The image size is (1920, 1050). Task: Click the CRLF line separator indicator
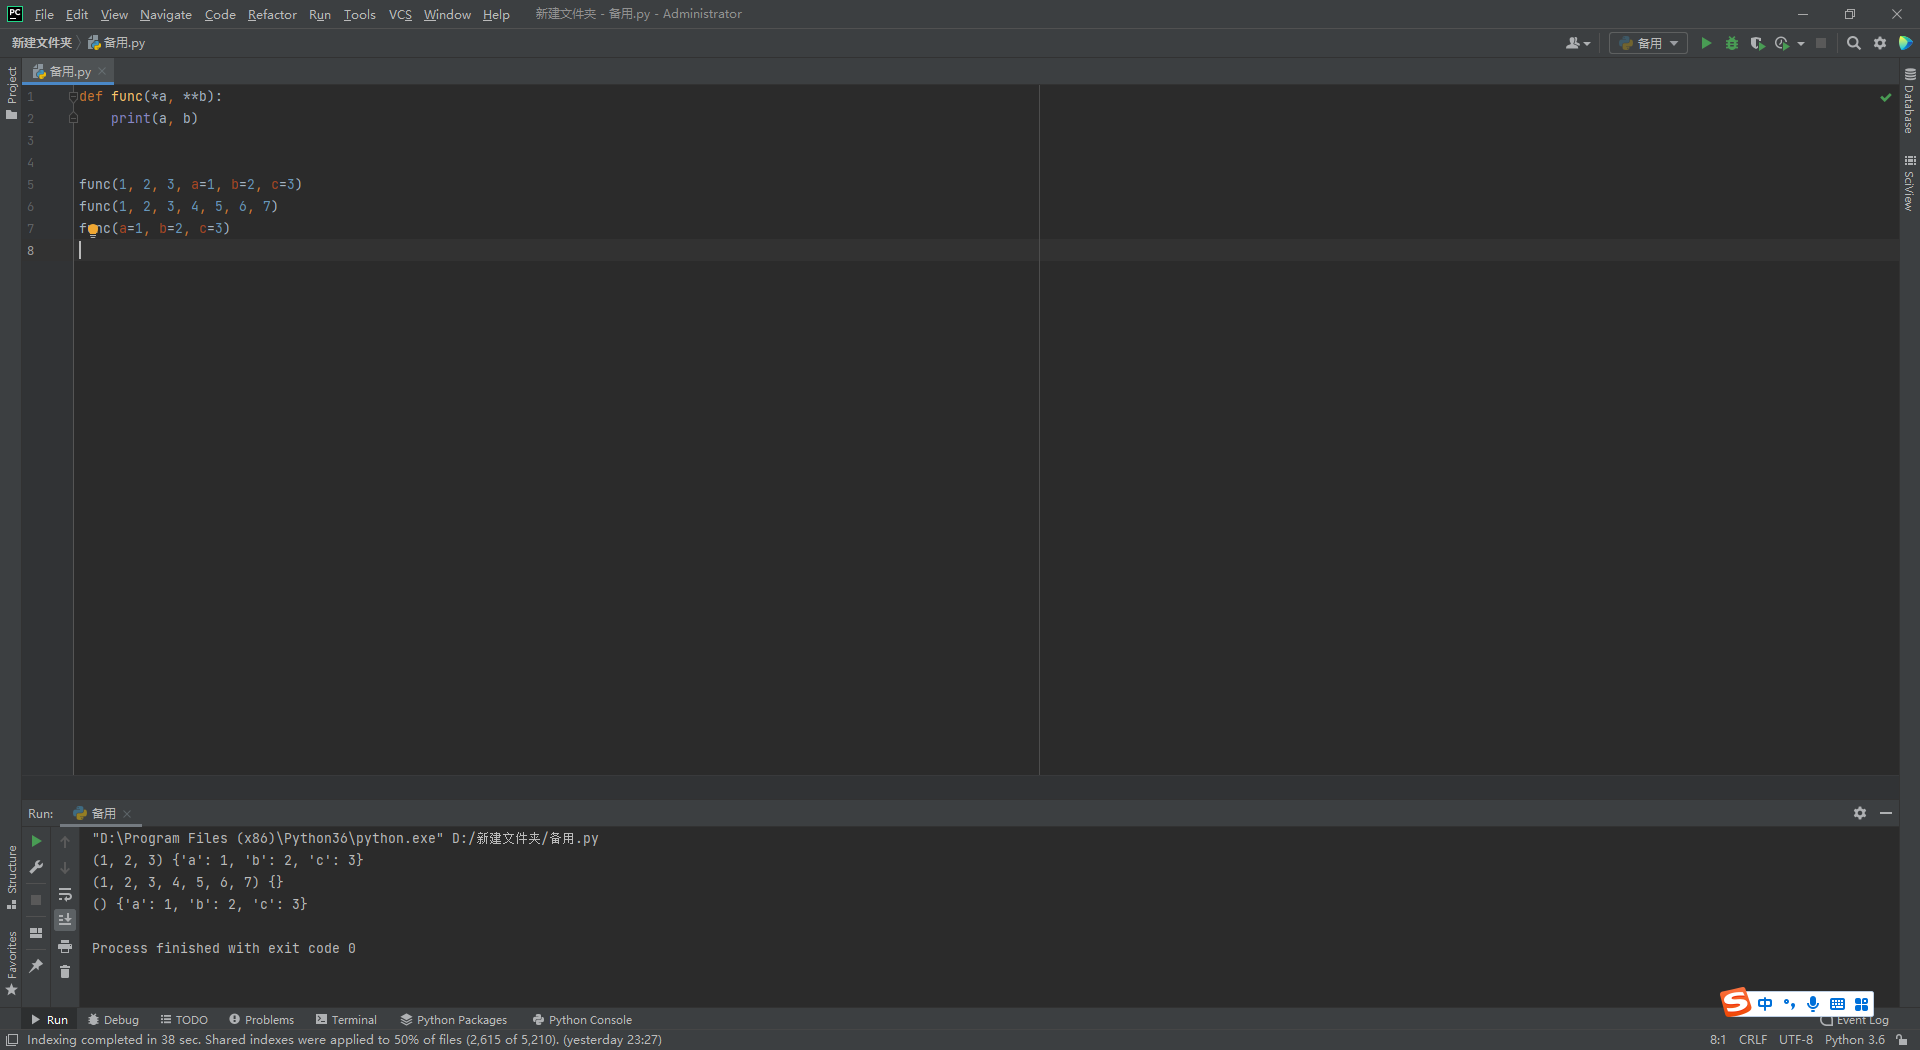pos(1752,1040)
